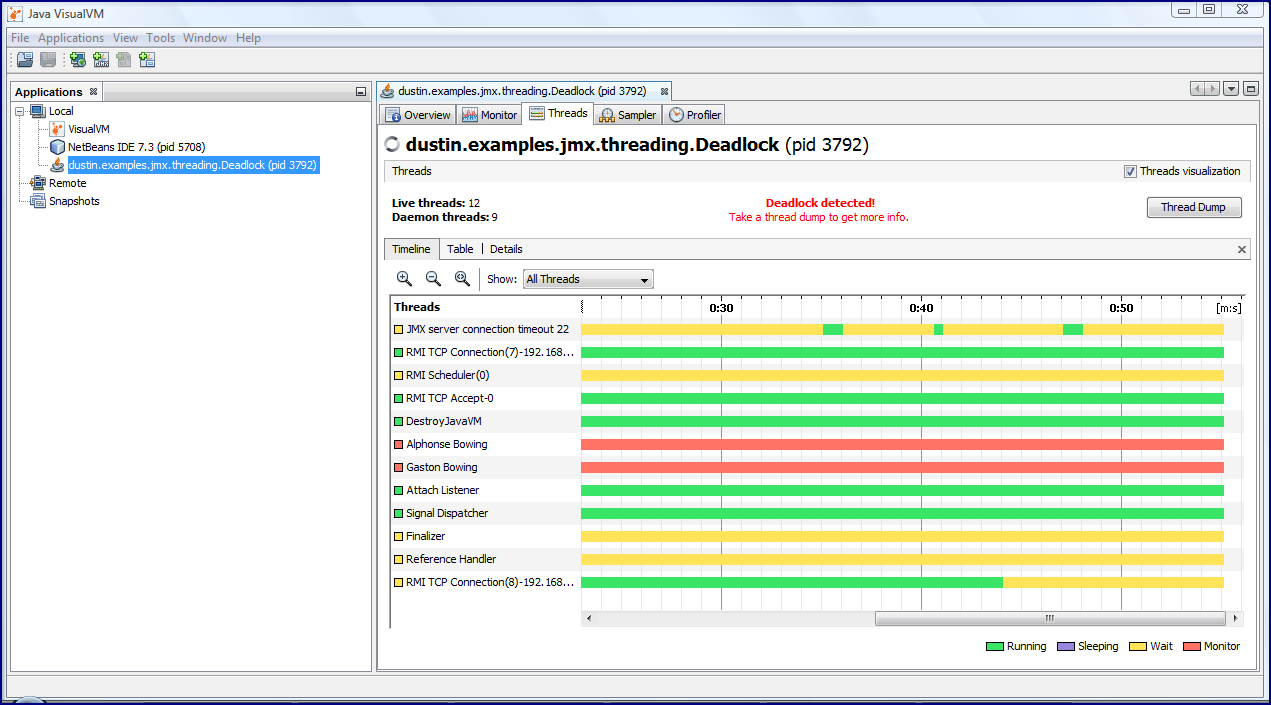Select the Remote tree node
1271x705 pixels.
tap(67, 183)
